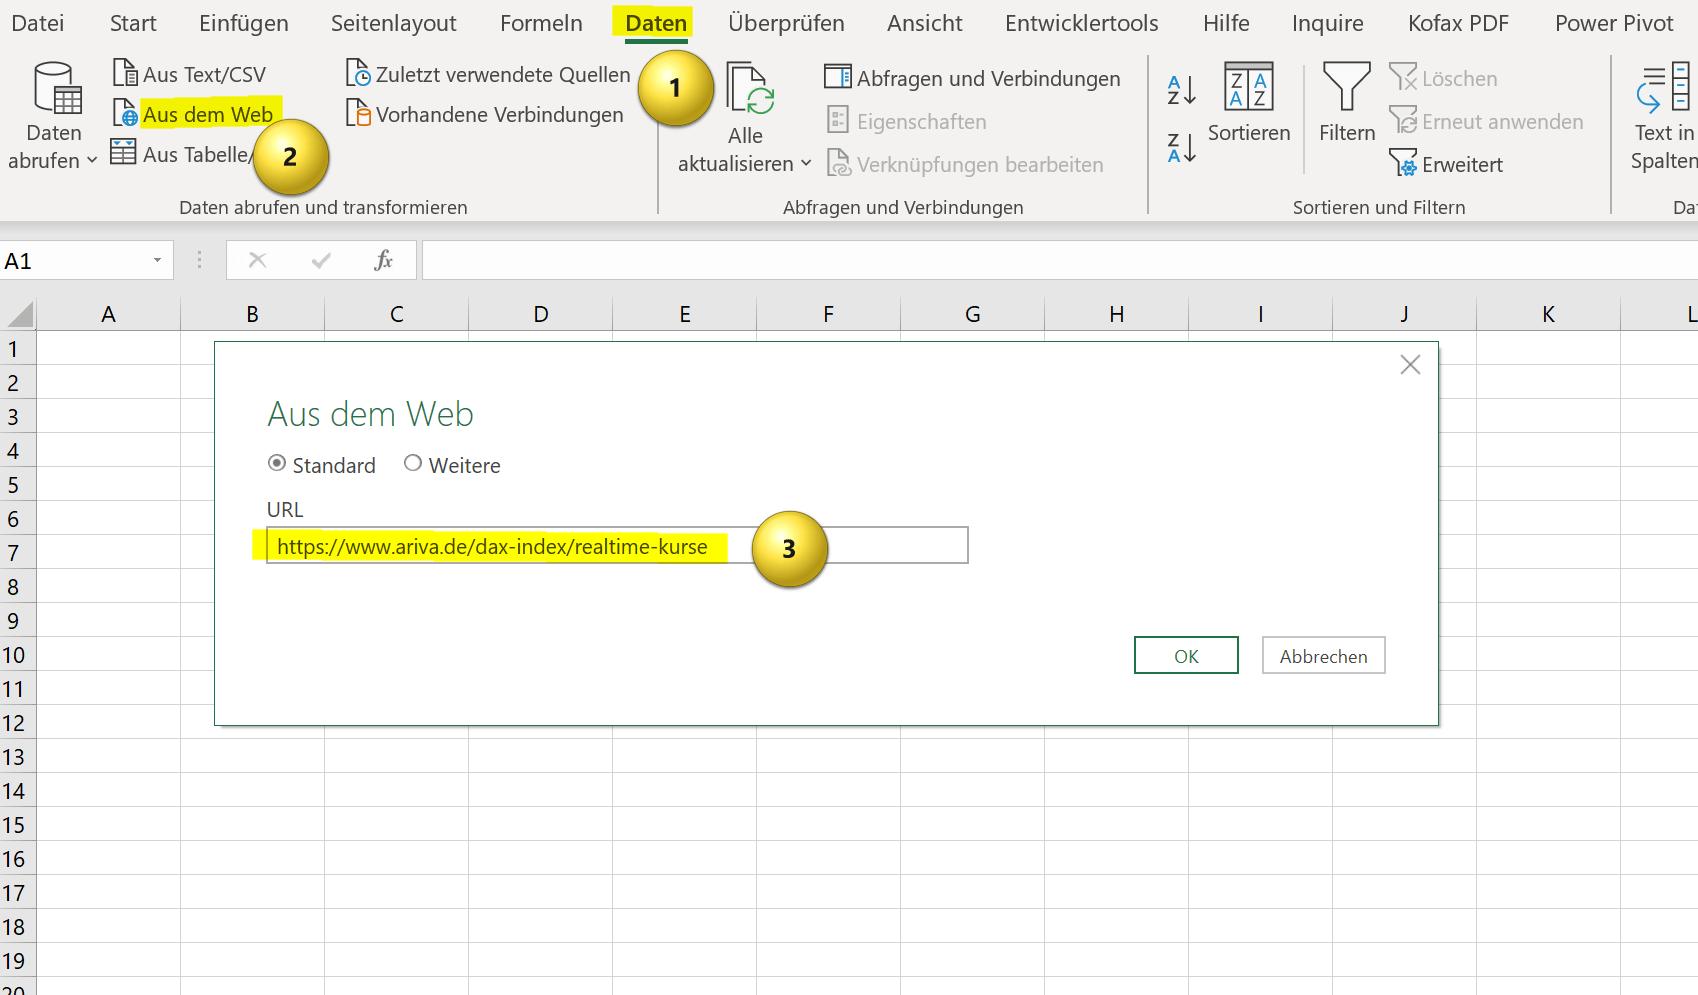Open the Inquire tab

(1328, 23)
